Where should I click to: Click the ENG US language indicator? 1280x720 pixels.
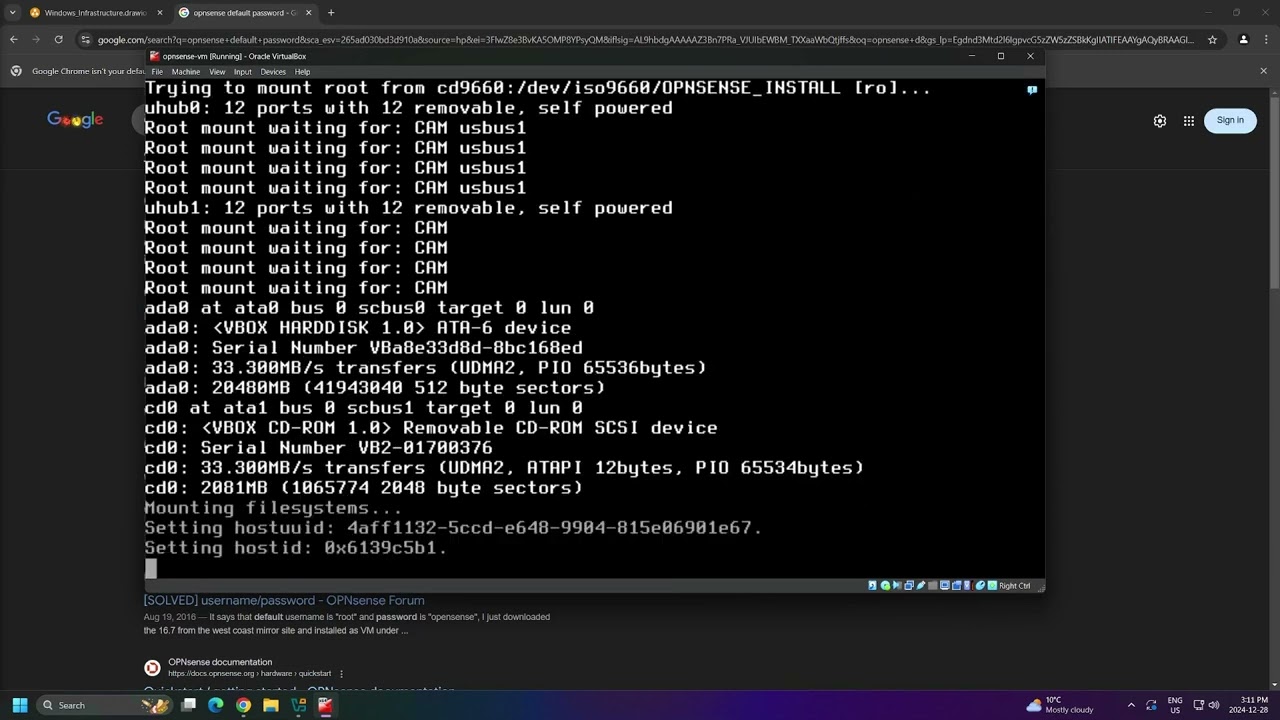pos(1175,705)
